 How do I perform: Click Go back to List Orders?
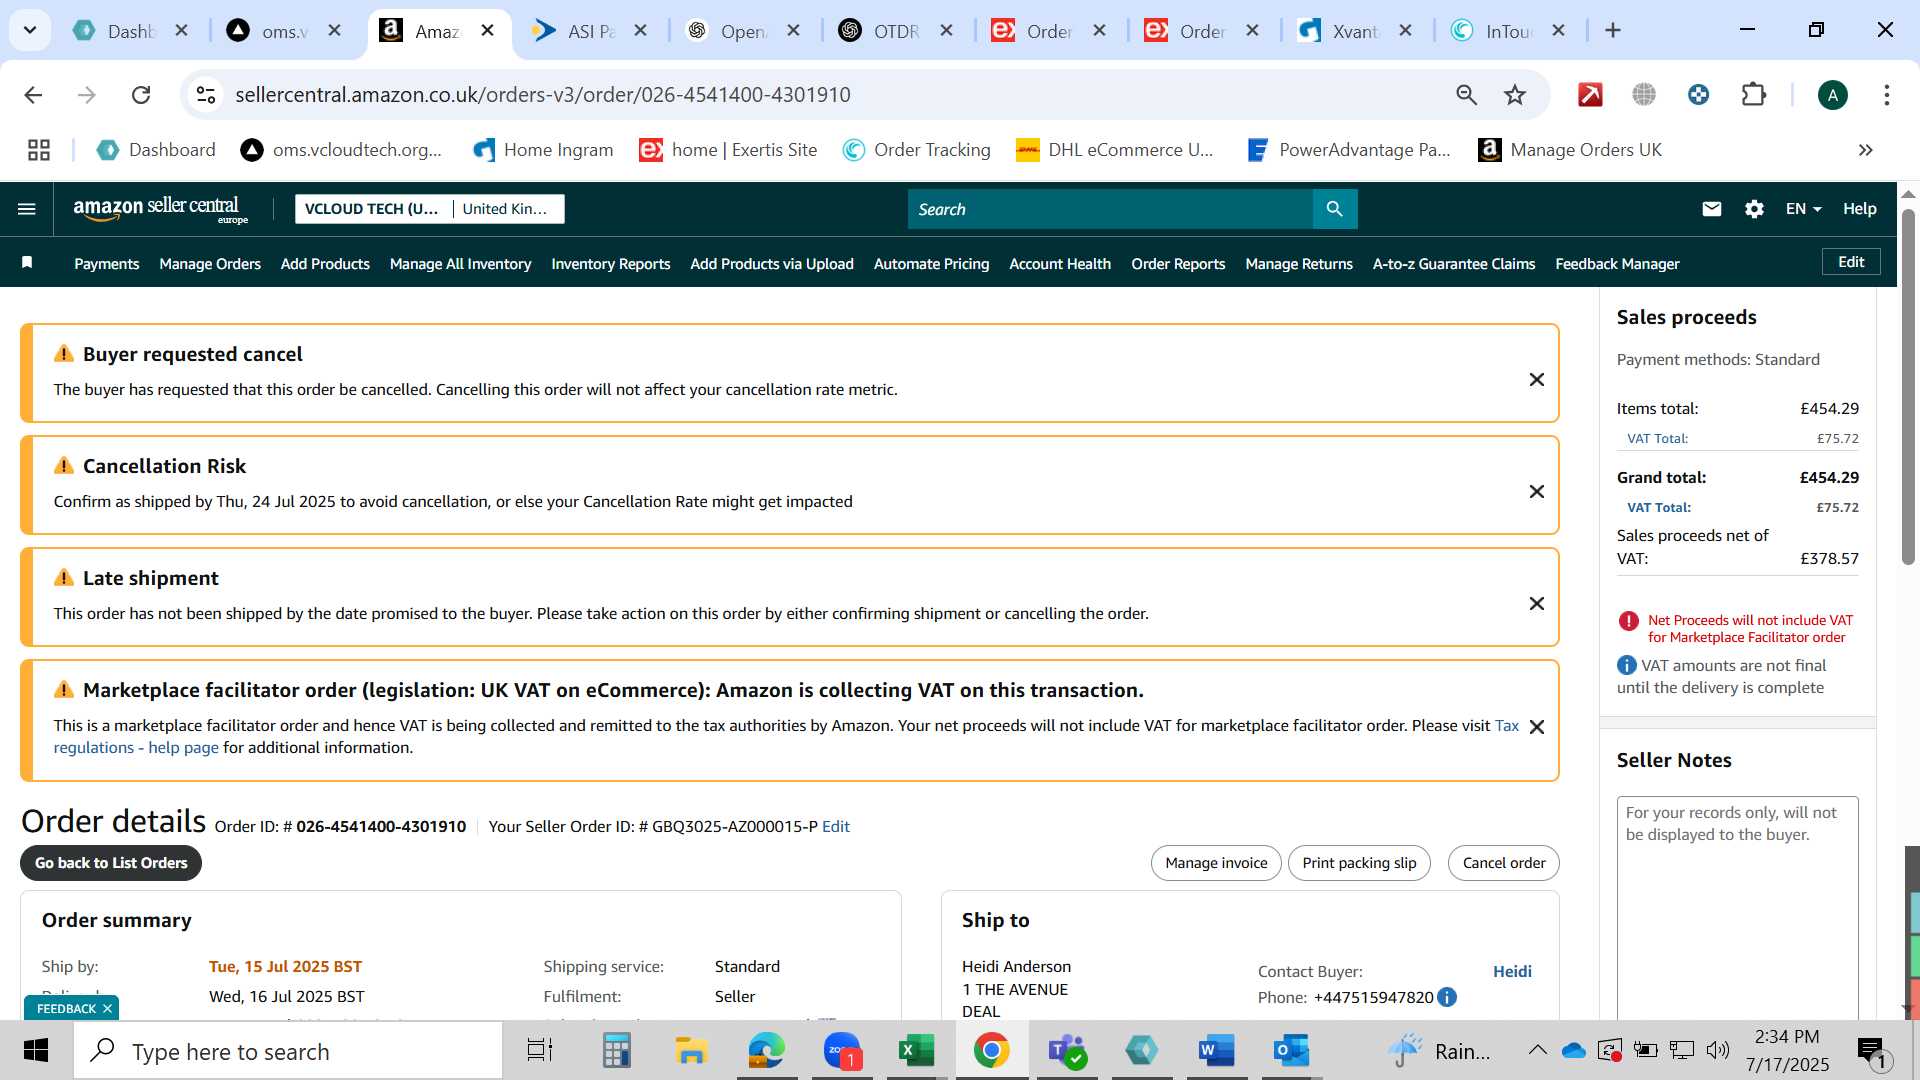111,863
